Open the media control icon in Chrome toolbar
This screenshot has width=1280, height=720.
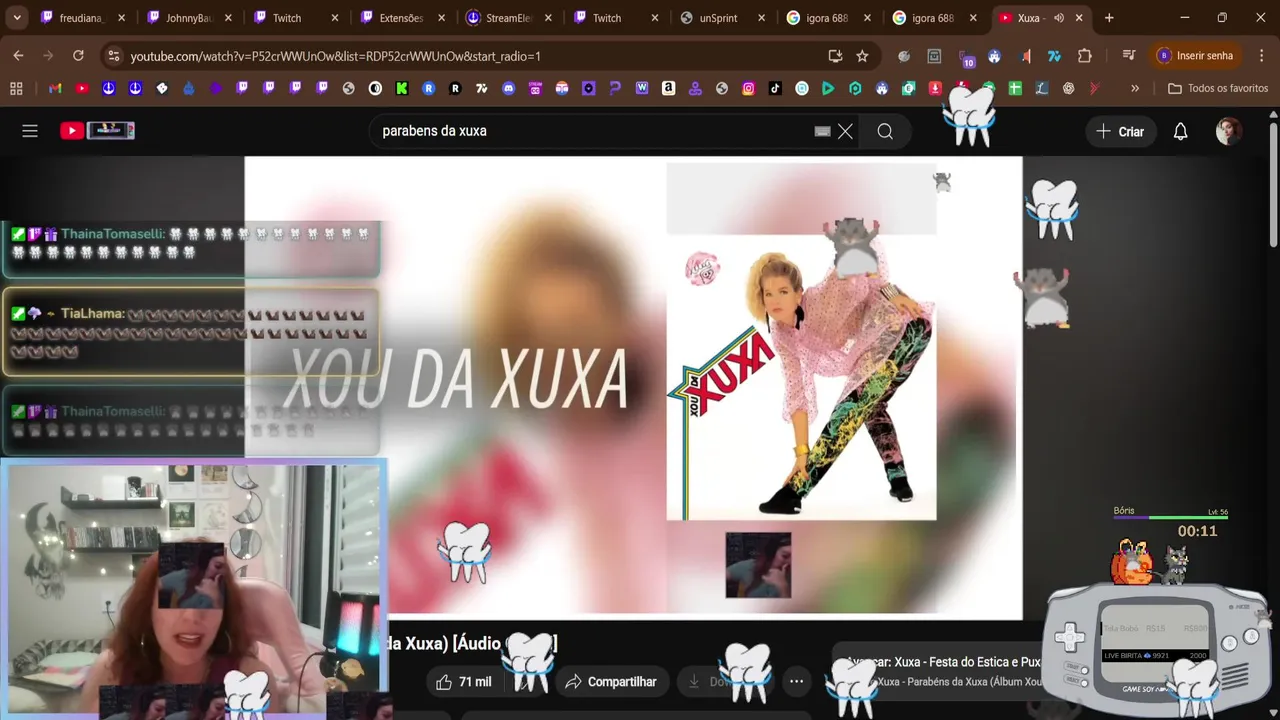(x=1128, y=56)
